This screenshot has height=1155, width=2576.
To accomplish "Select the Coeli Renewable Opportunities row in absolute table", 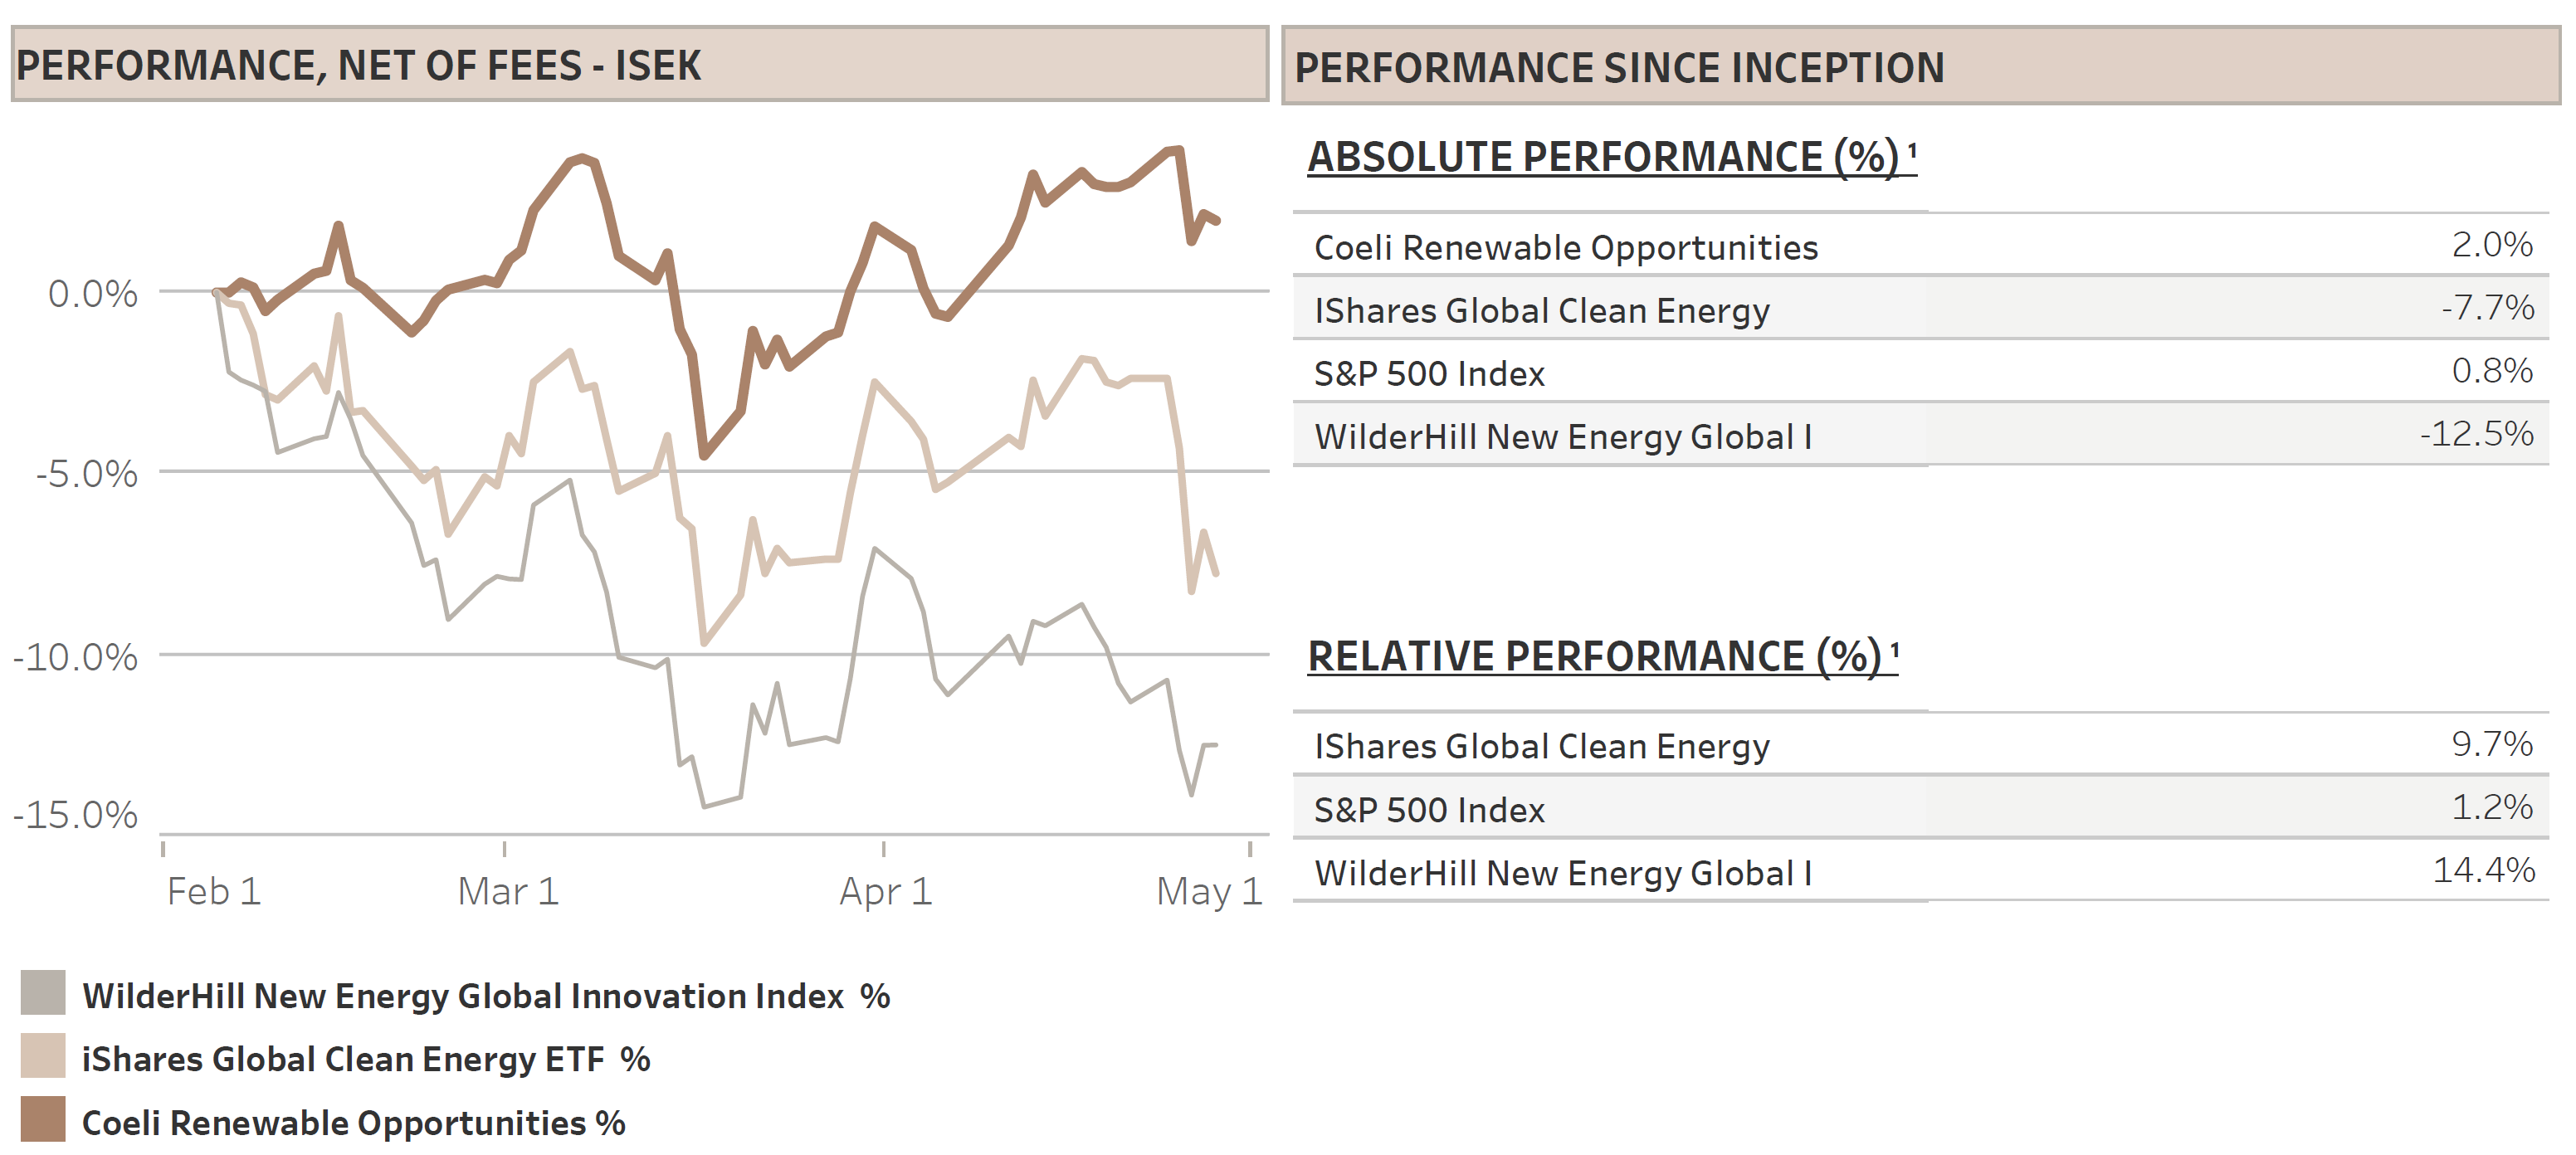I will (x=1565, y=247).
